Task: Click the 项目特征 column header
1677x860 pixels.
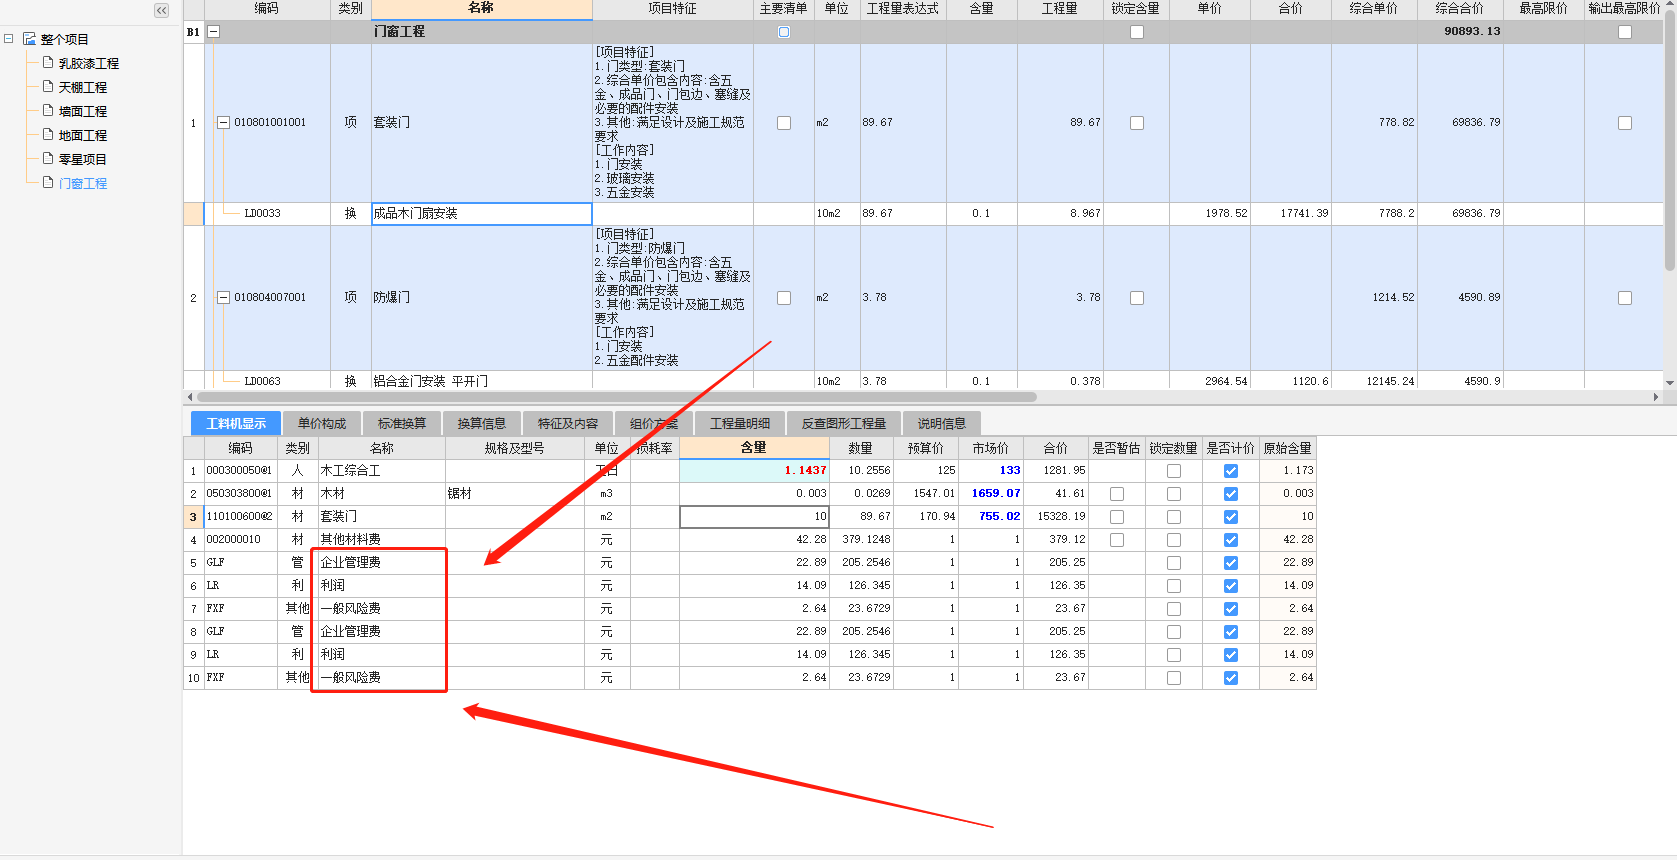Action: coord(672,8)
